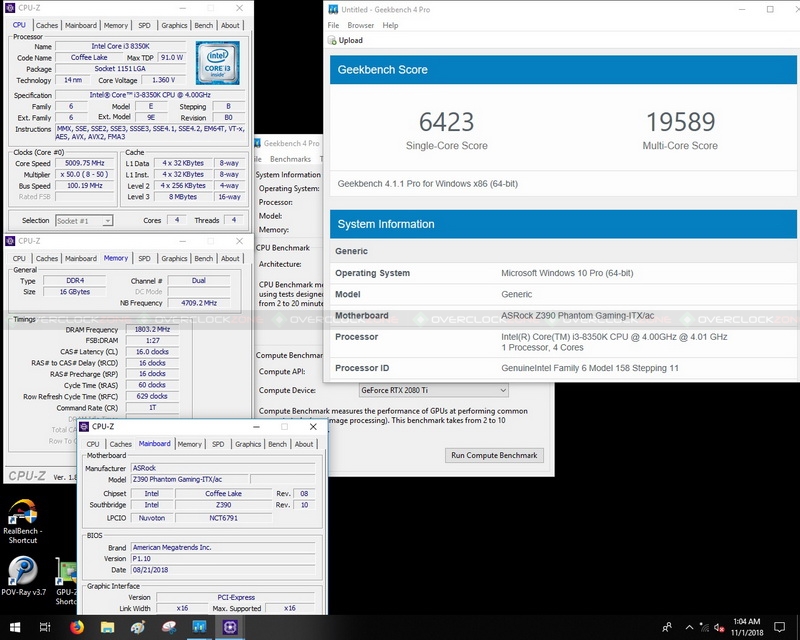This screenshot has width=800, height=640.
Task: Open the taskbar clock showing 1:04 AM
Action: (x=746, y=627)
